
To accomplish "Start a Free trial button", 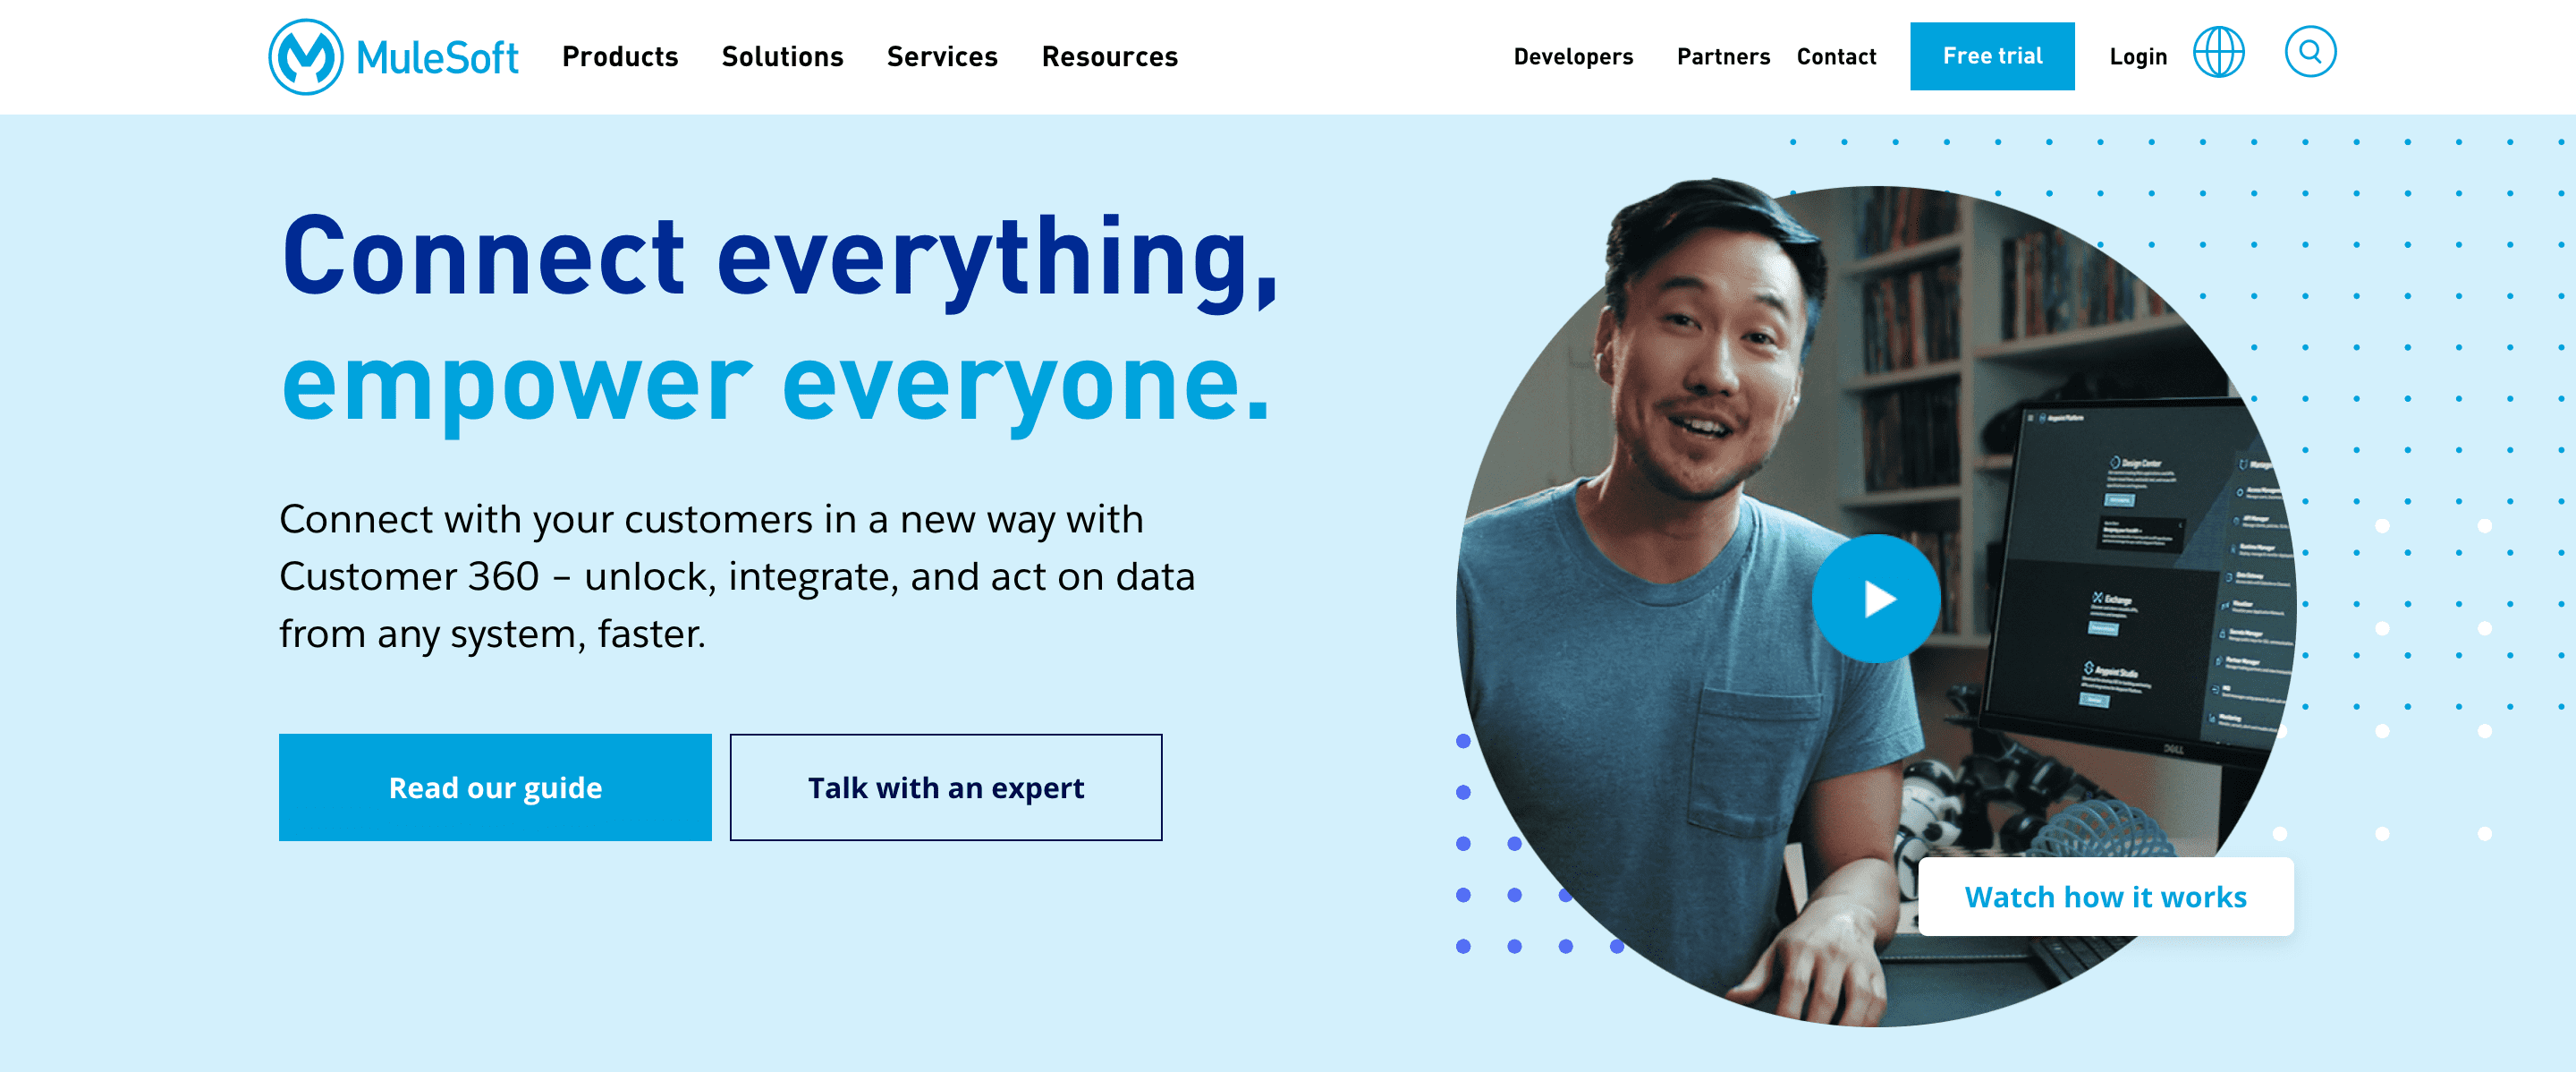I will pos(1992,56).
